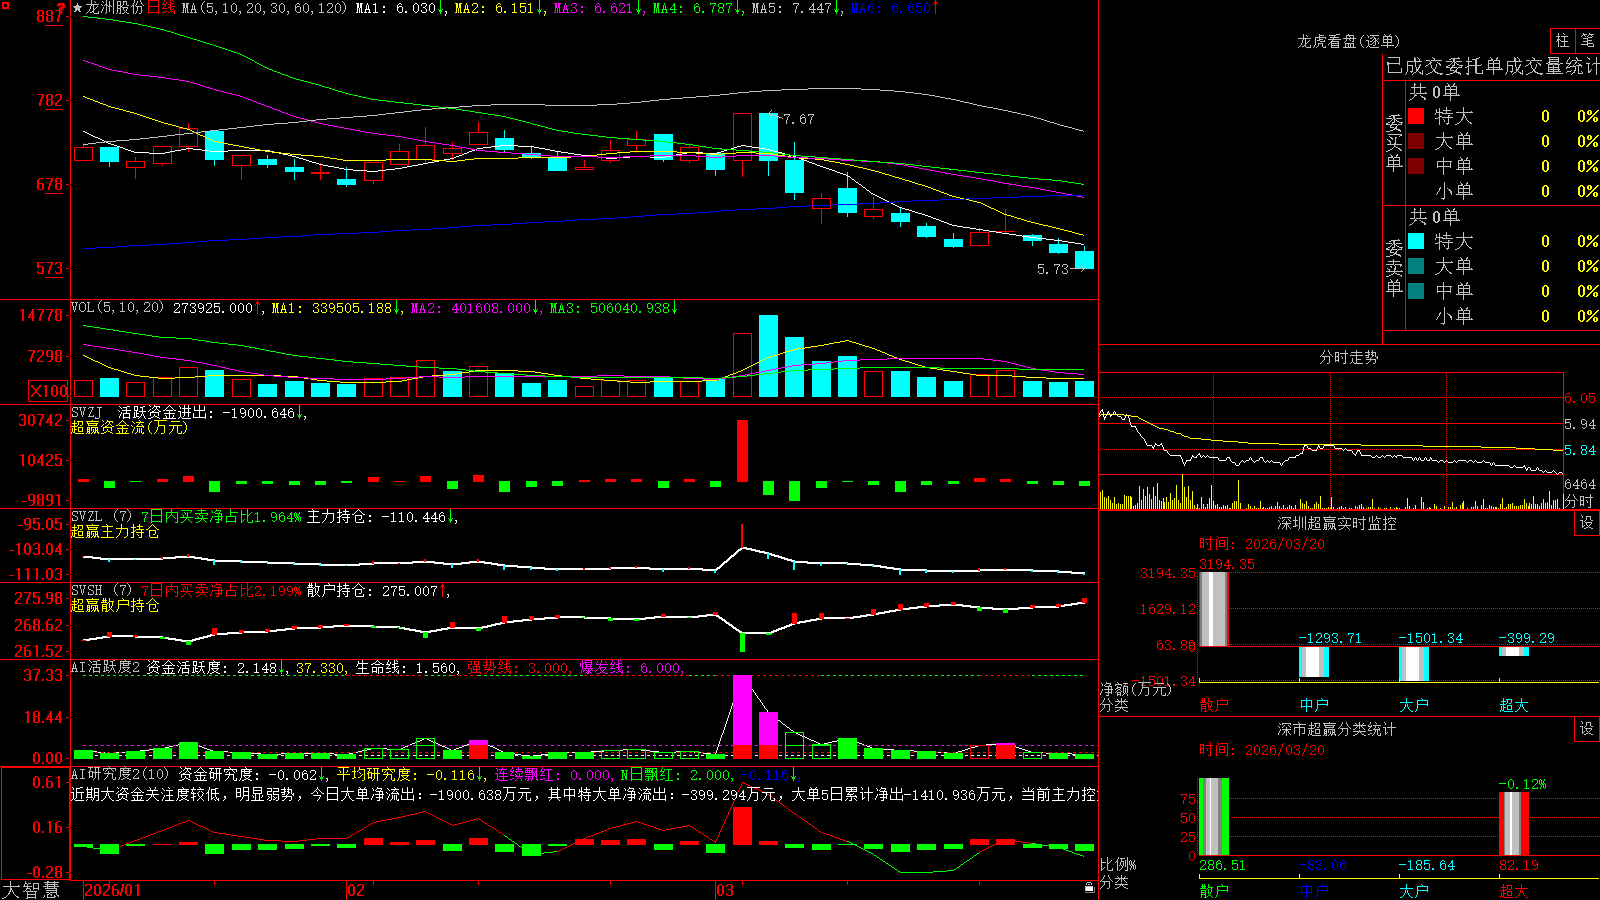The width and height of the screenshot is (1600, 900).
Task: Click the AI活跃度2 indicator label
Action: click(x=106, y=668)
